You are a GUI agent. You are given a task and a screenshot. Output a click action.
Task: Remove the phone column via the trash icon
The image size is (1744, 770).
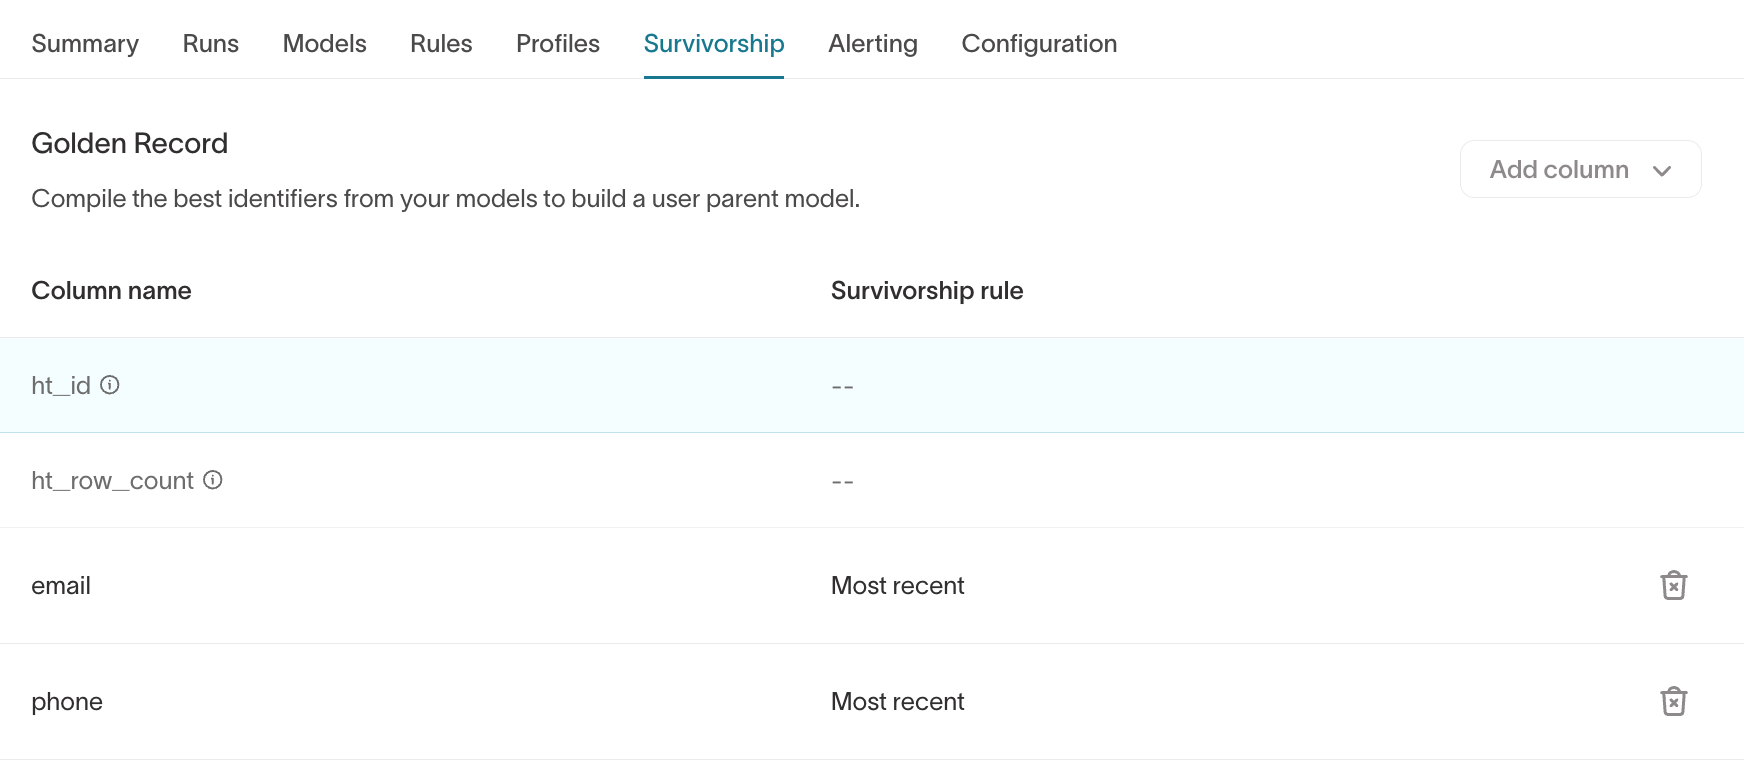1675,702
